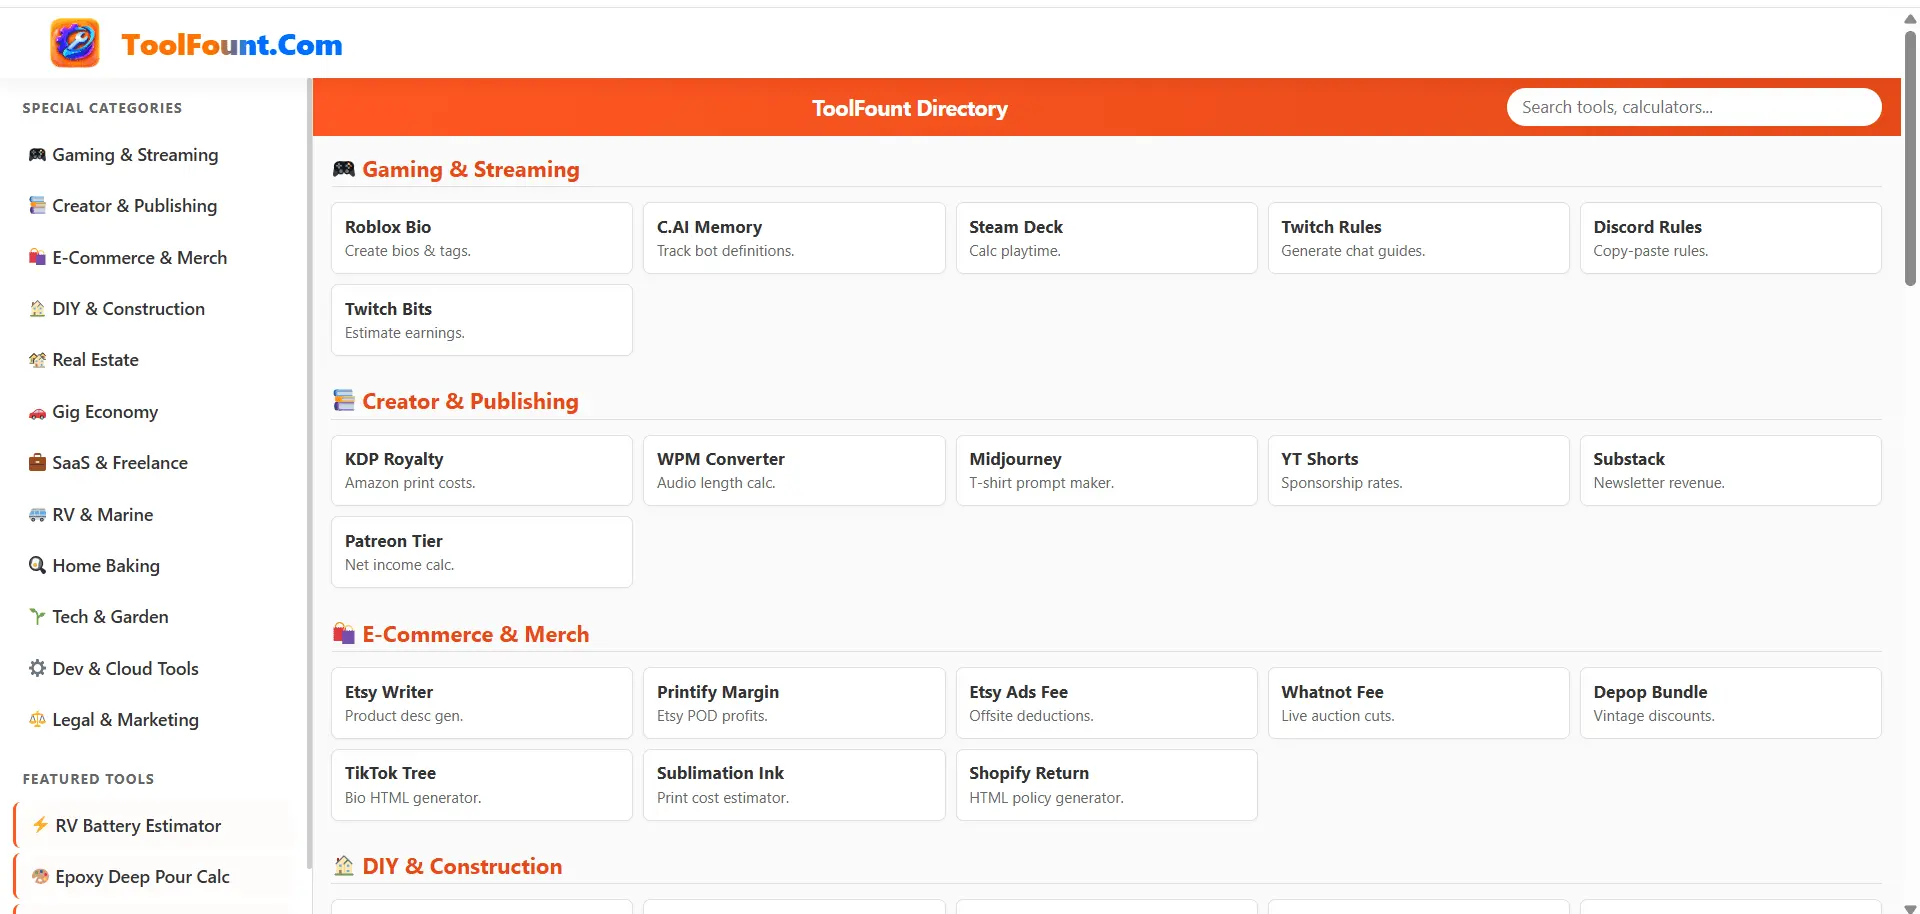Click the palette icon beside Epoxy Deep Pour Calc
Viewport: 1920px width, 914px height.
[40, 877]
